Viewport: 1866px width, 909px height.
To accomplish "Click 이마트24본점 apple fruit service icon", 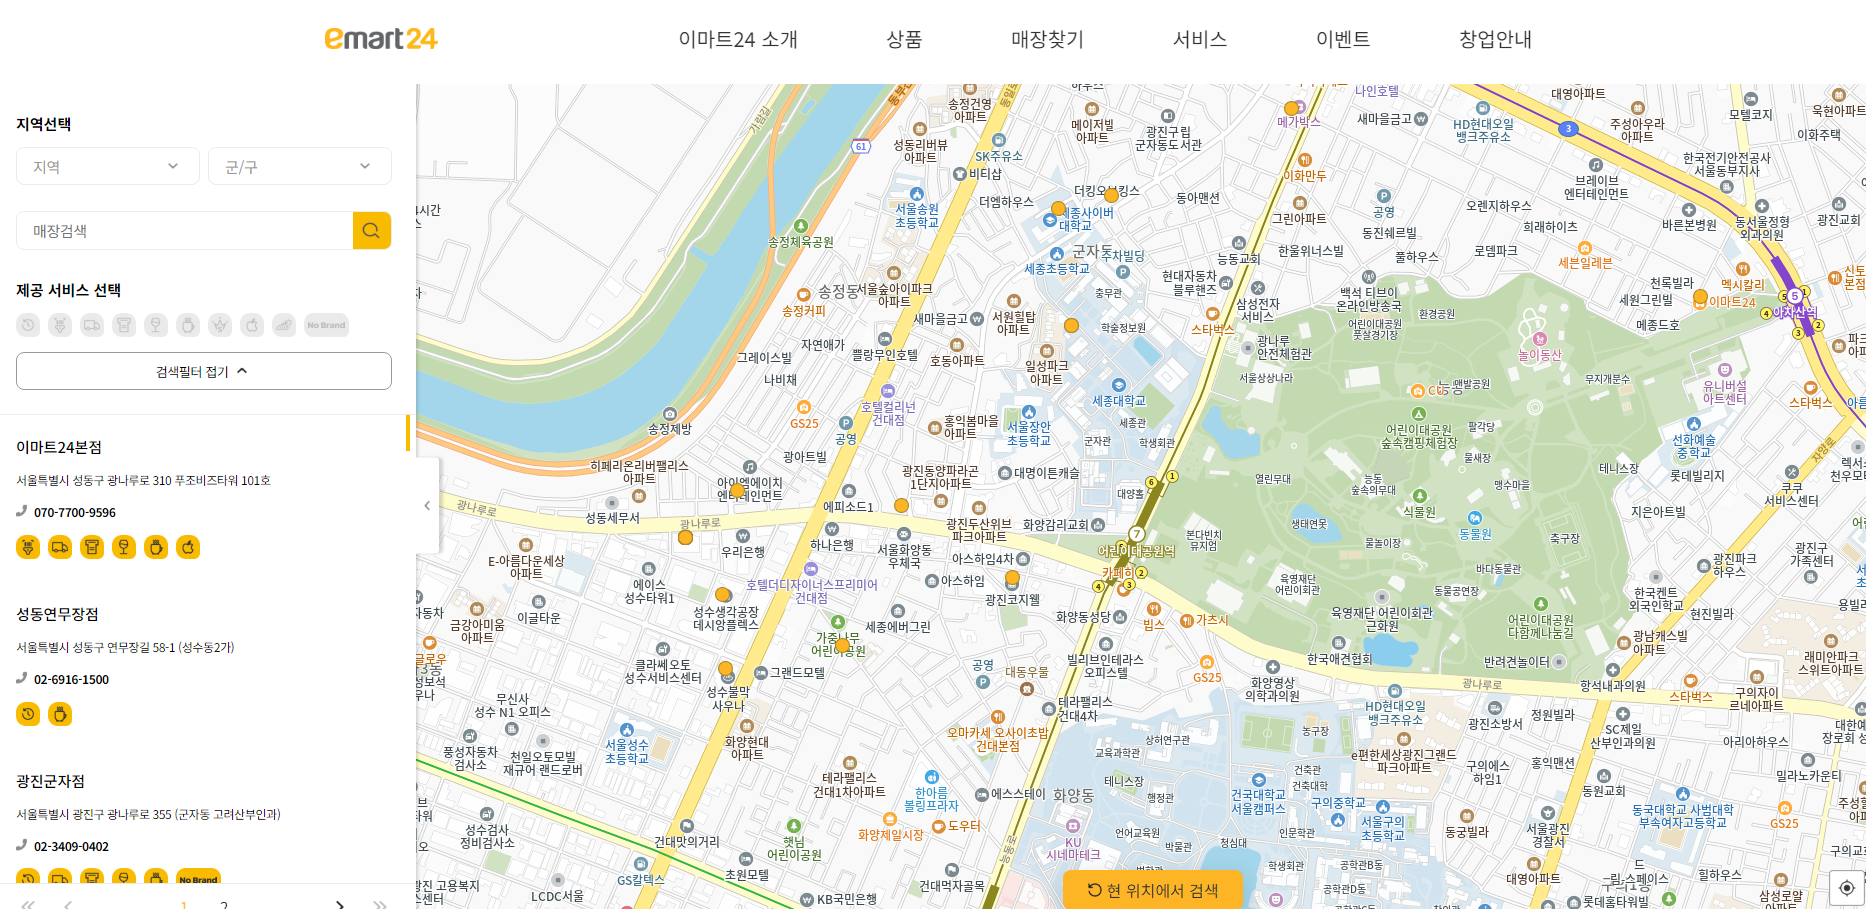I will tap(188, 547).
